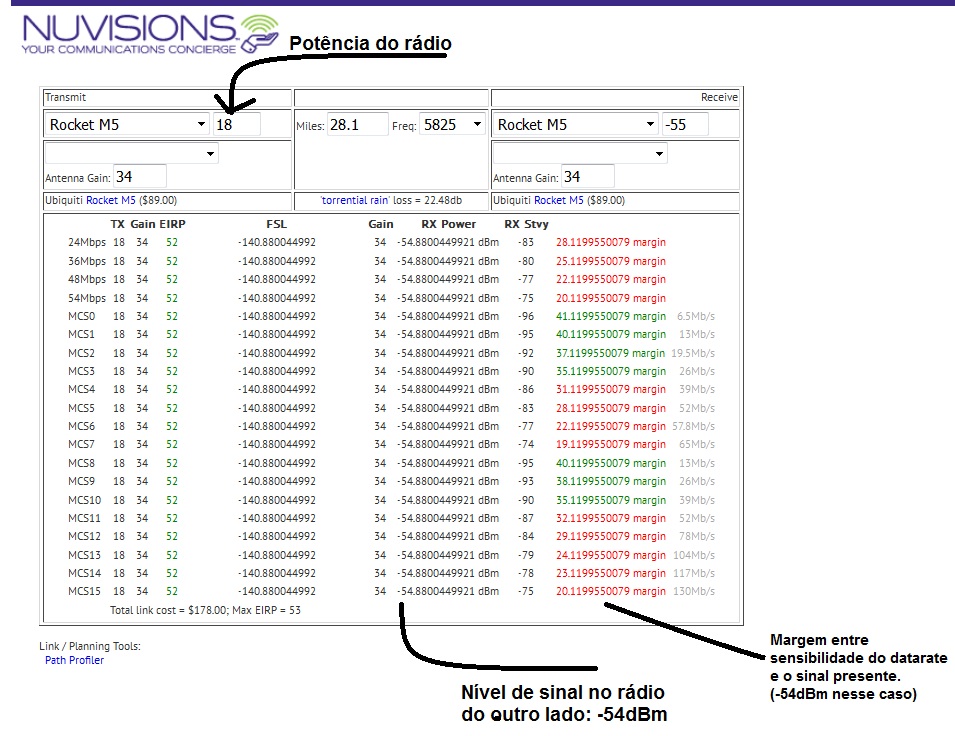Image resolution: width=955 pixels, height=736 pixels.
Task: Click the 19.1199550079 margin value
Action: tap(611, 444)
